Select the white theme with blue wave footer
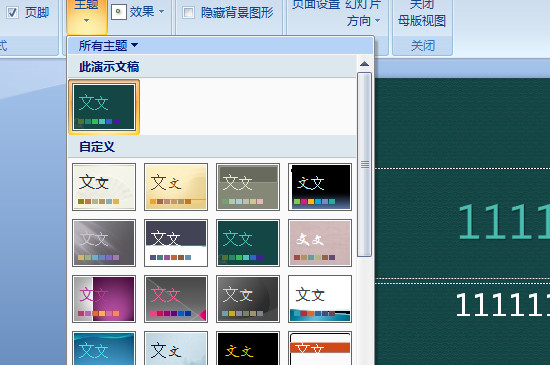This screenshot has width=550, height=365. coord(320,299)
